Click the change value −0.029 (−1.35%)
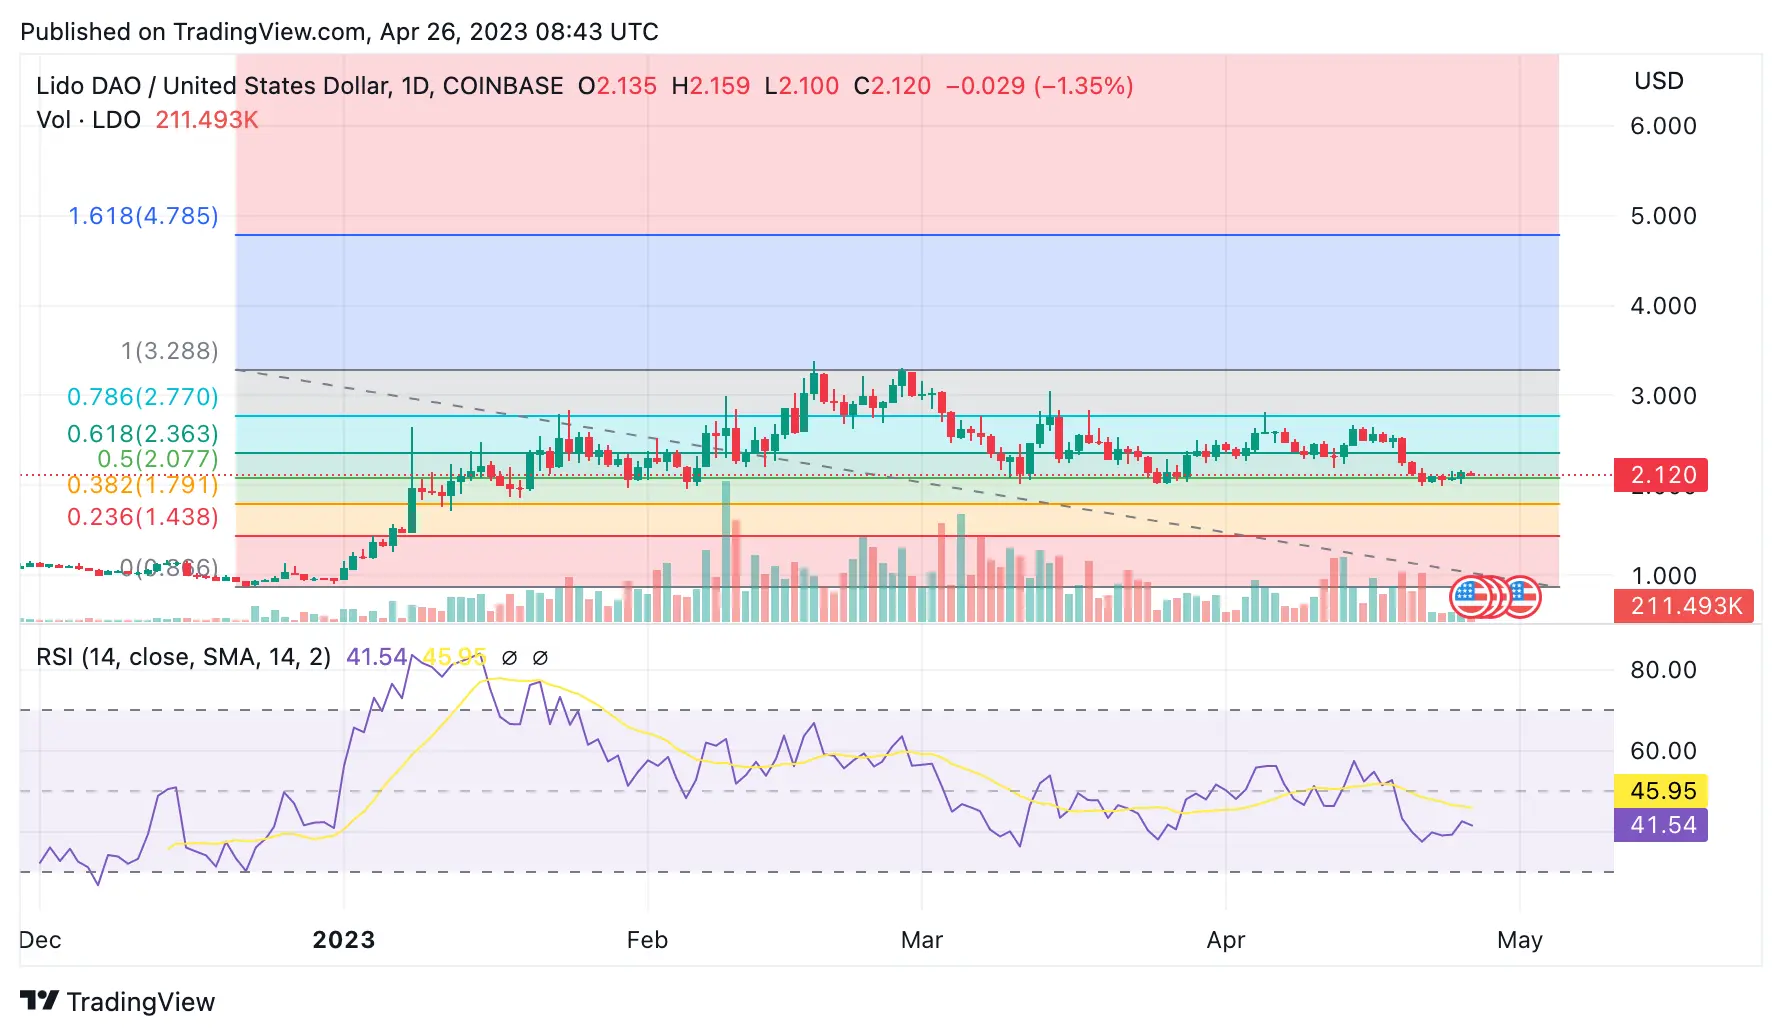1782x1036 pixels. (1039, 86)
